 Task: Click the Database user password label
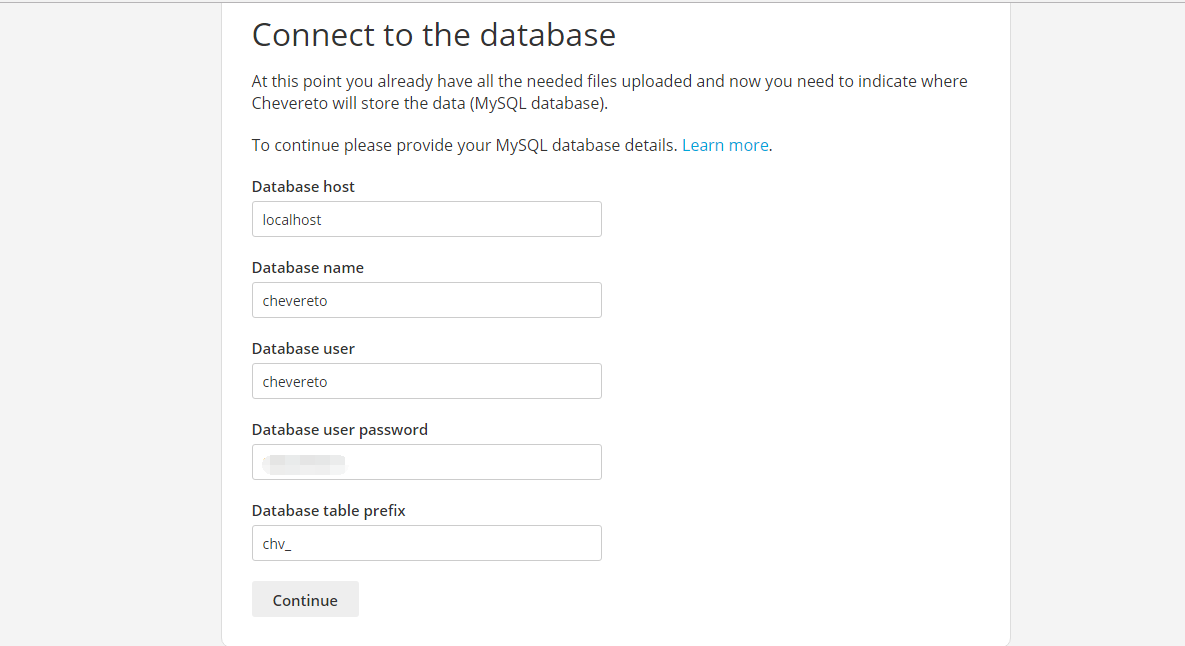click(x=339, y=430)
